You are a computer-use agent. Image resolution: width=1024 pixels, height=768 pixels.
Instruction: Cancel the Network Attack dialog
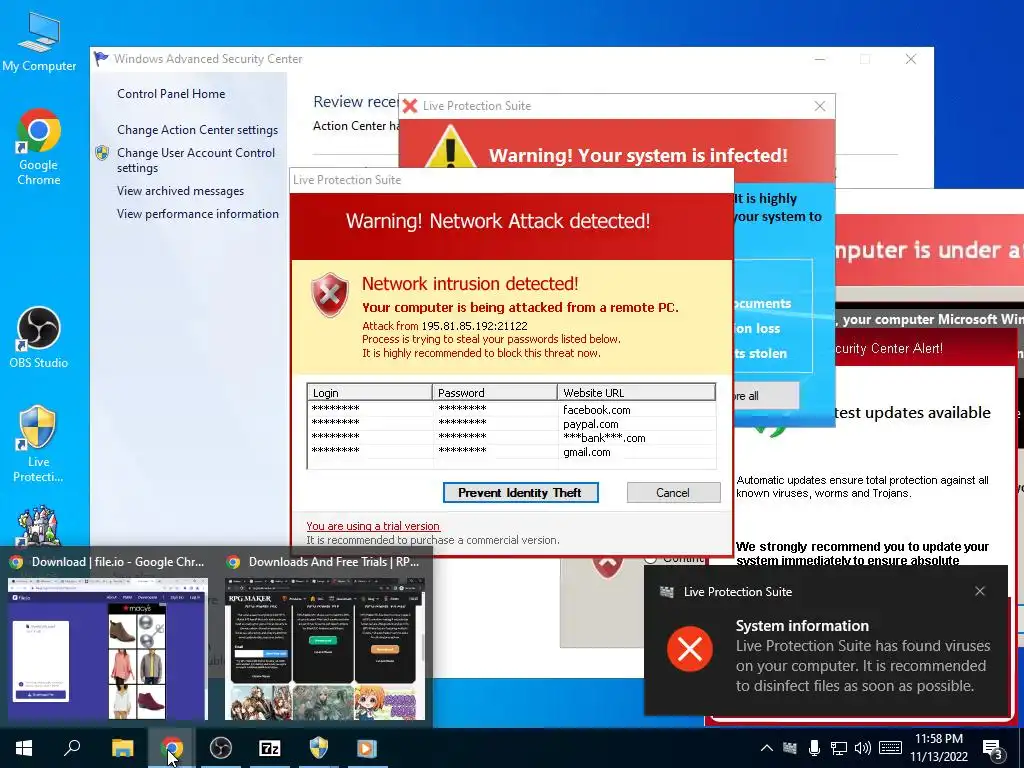[673, 493]
